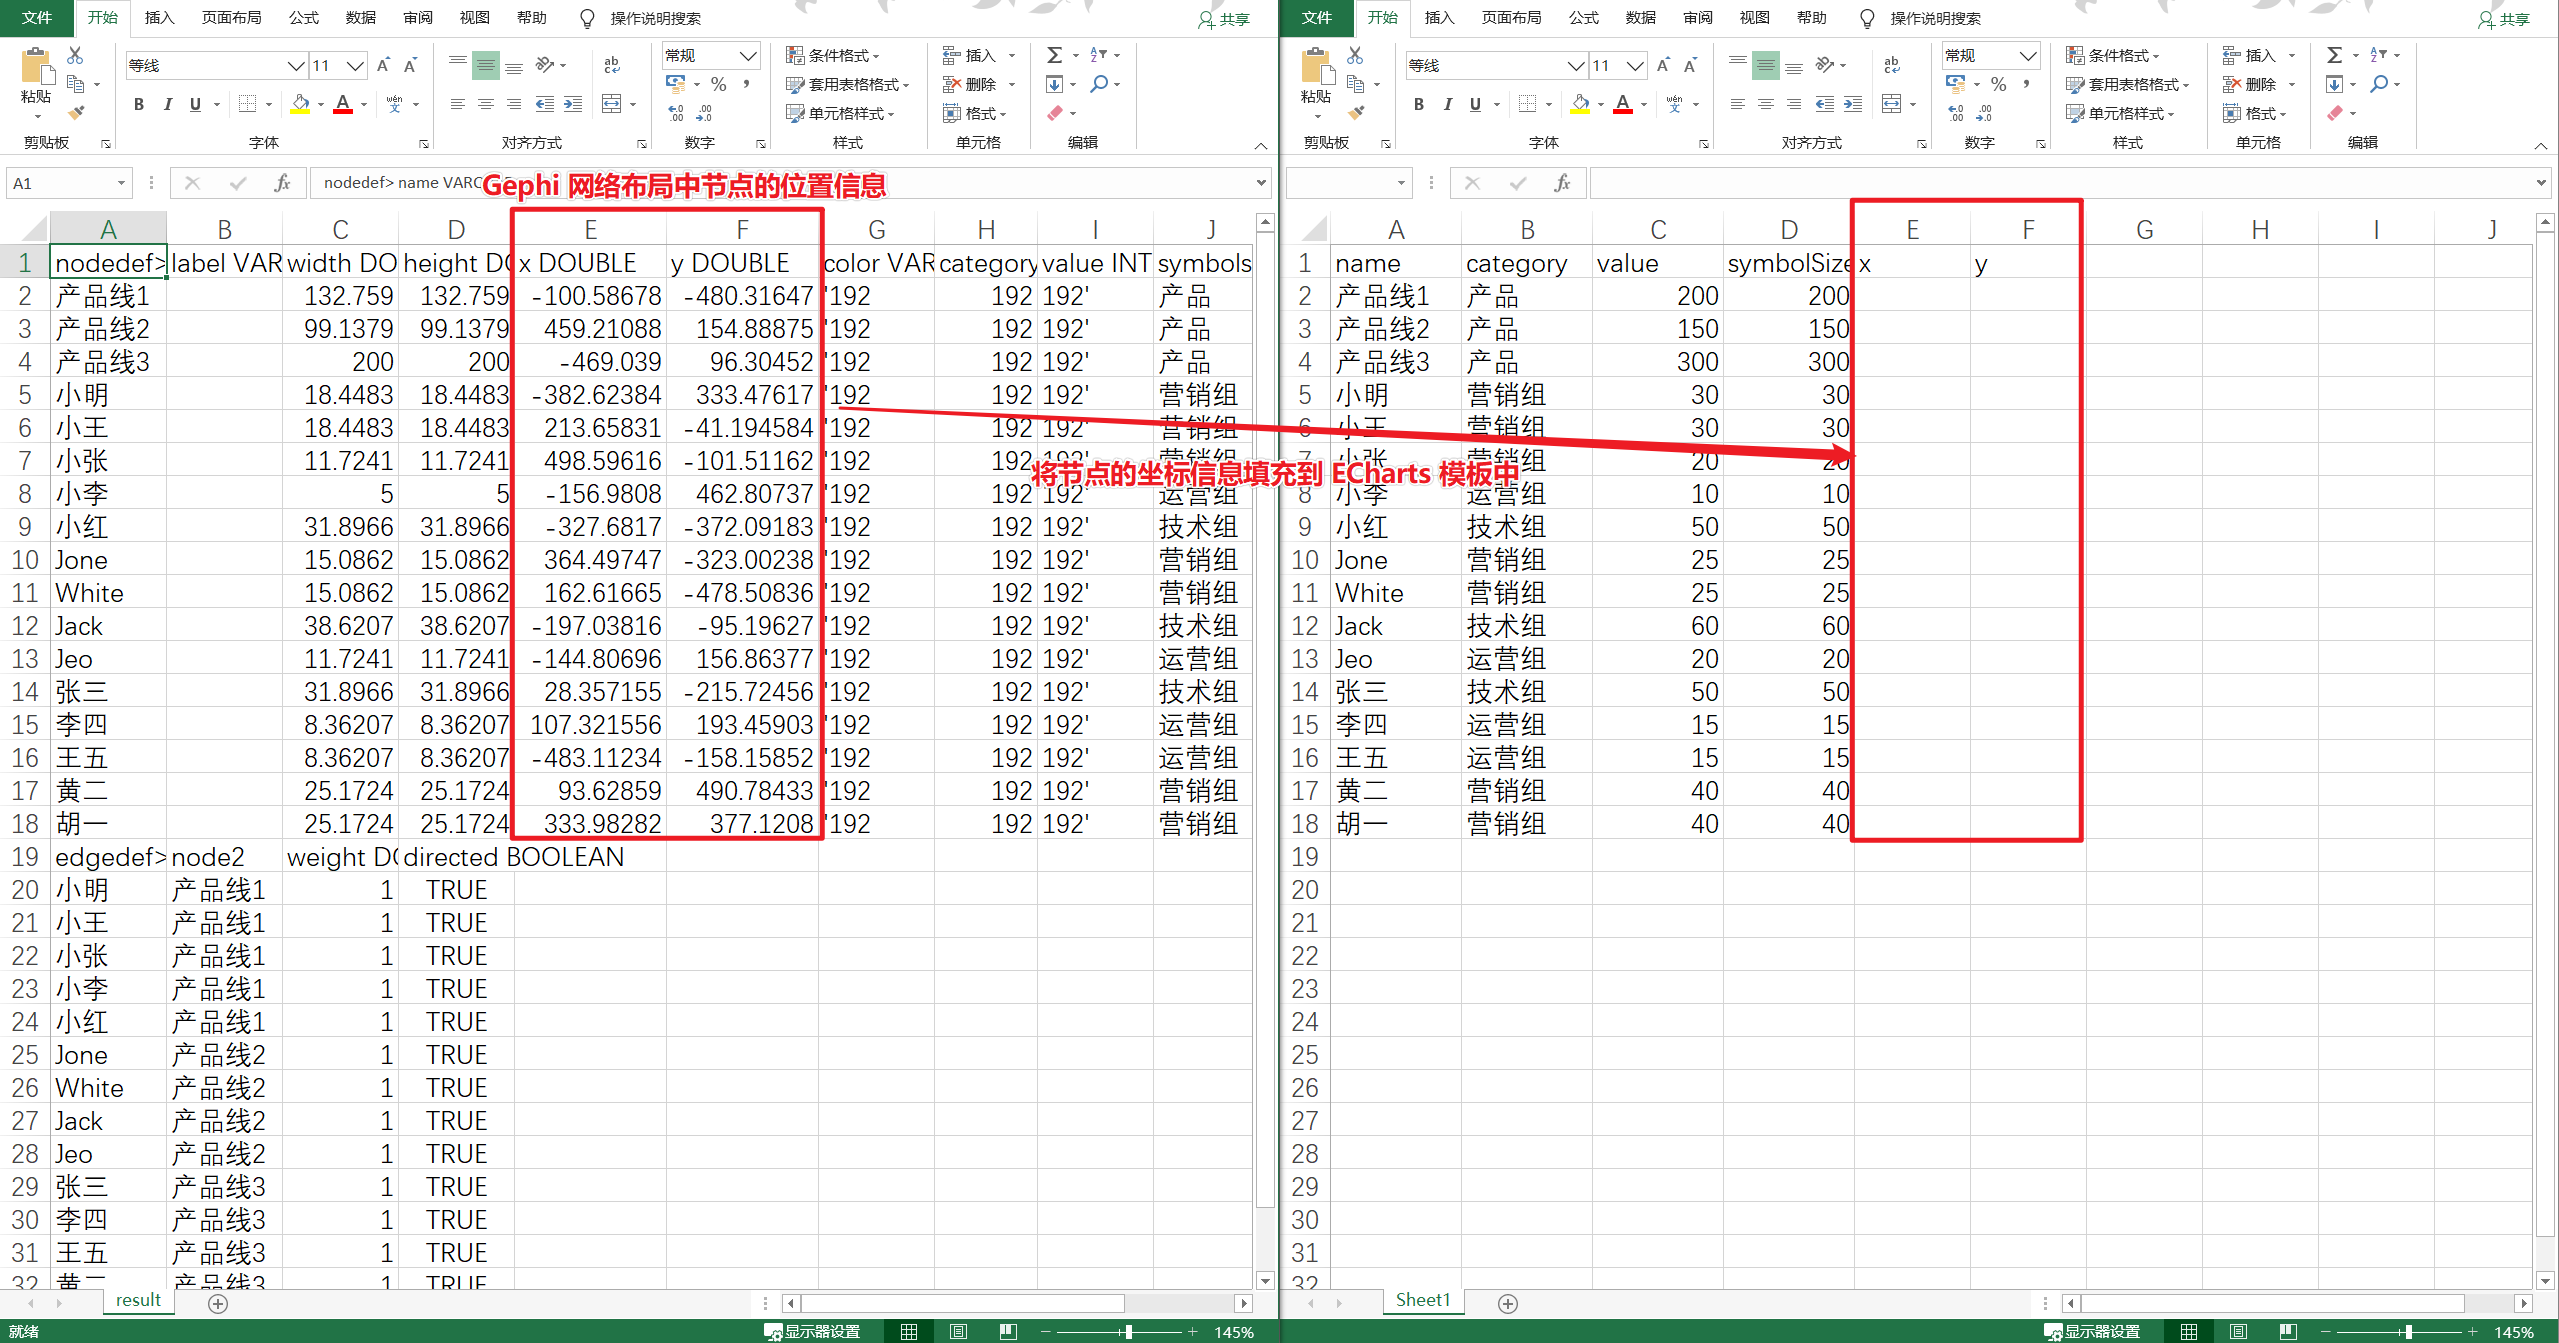Screen dimensions: 2559x1343
Task: Toggle Bold in left window ribbon
Action: point(139,104)
